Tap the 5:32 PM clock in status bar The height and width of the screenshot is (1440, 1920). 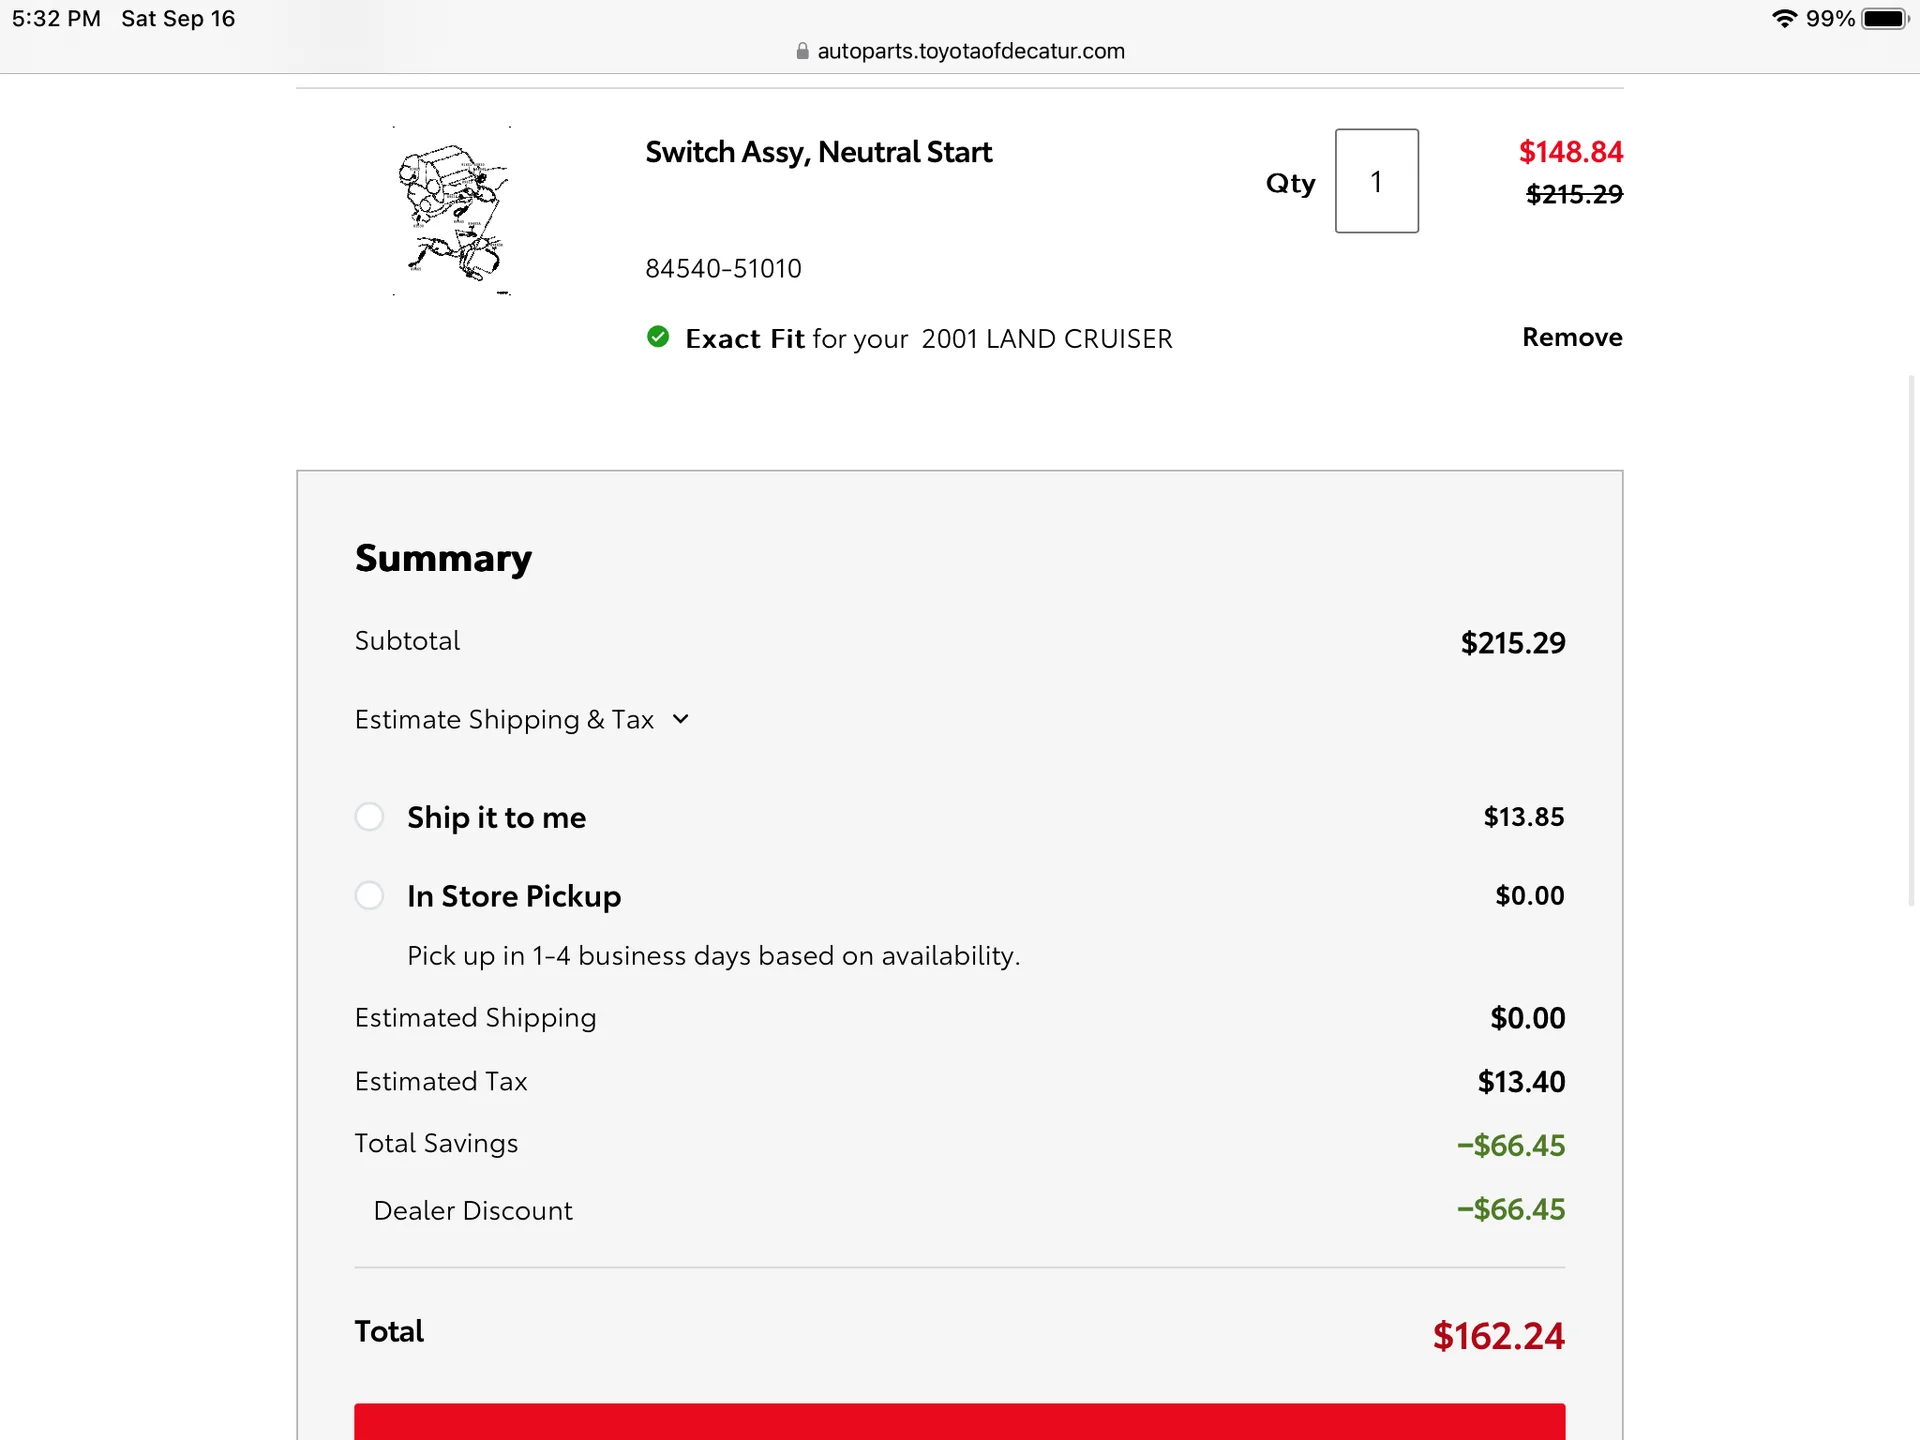[x=56, y=19]
